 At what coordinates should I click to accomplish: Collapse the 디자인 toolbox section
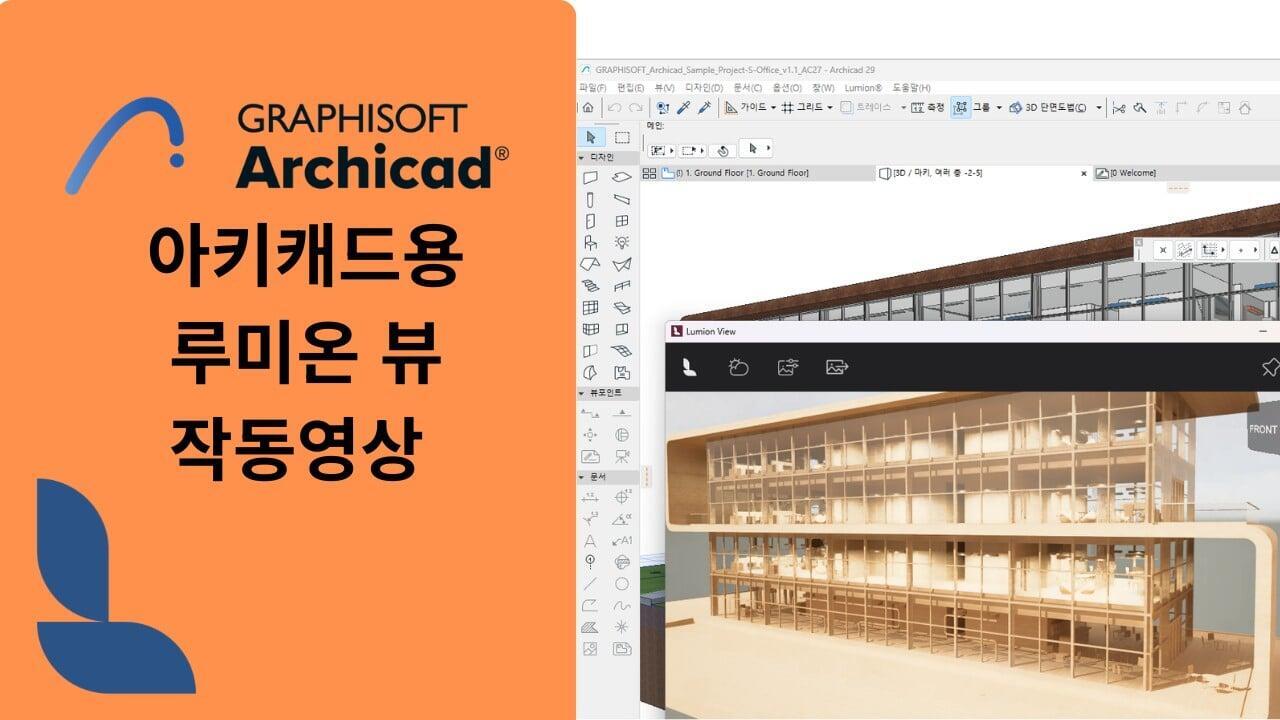[582, 157]
